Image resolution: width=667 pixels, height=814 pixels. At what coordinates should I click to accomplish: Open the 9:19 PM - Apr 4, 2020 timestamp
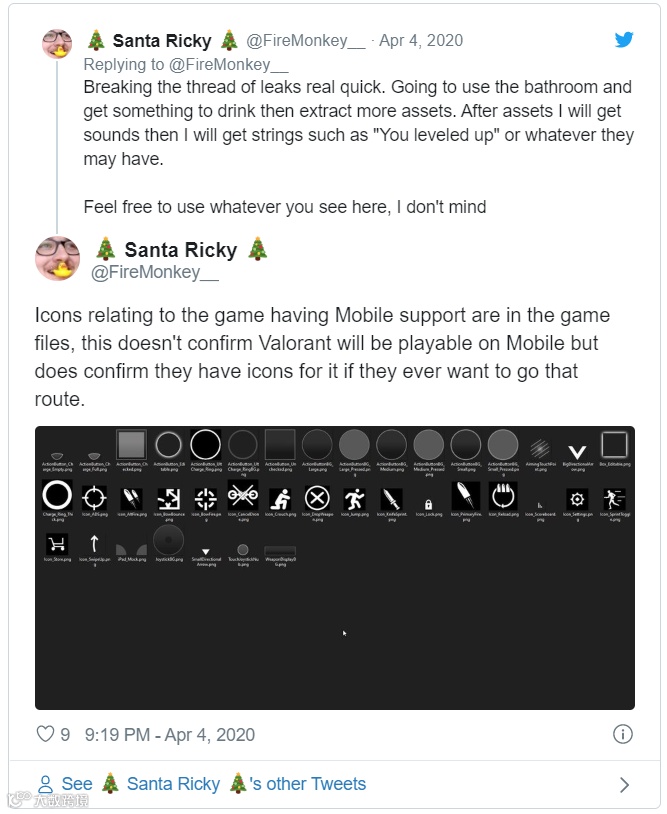(x=170, y=735)
